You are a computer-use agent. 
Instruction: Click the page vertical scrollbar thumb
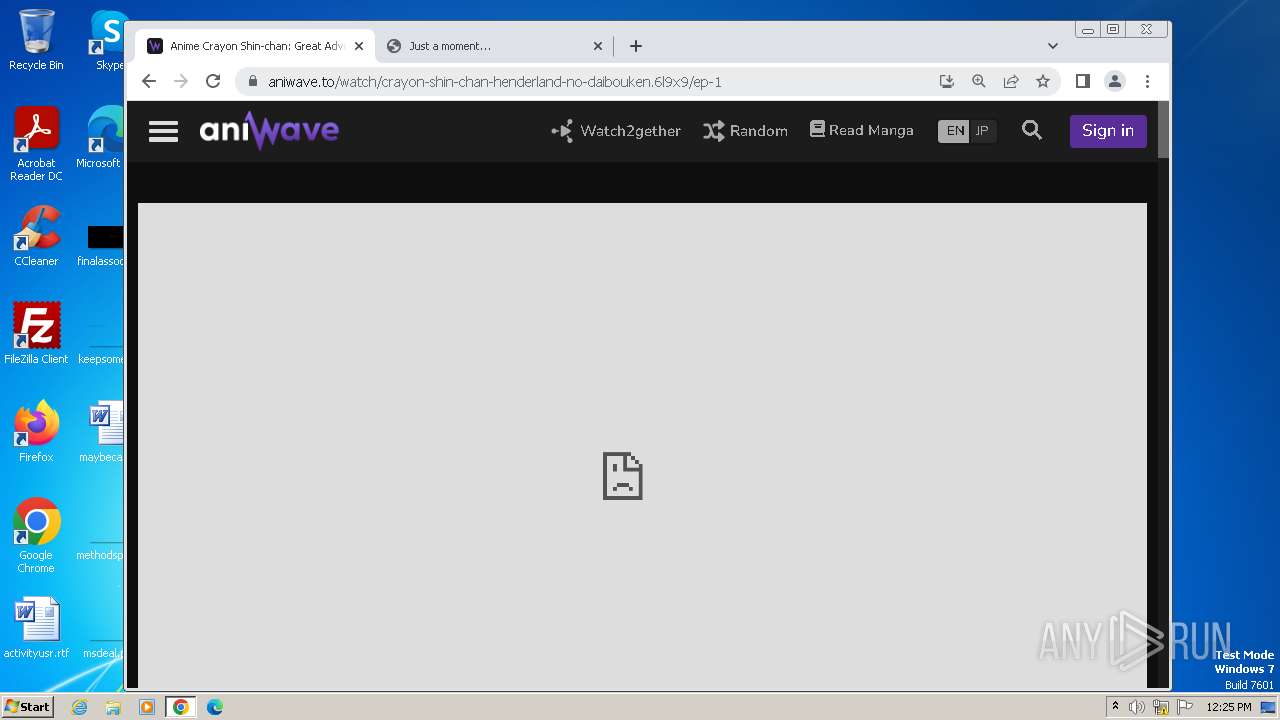pyautogui.click(x=1163, y=130)
